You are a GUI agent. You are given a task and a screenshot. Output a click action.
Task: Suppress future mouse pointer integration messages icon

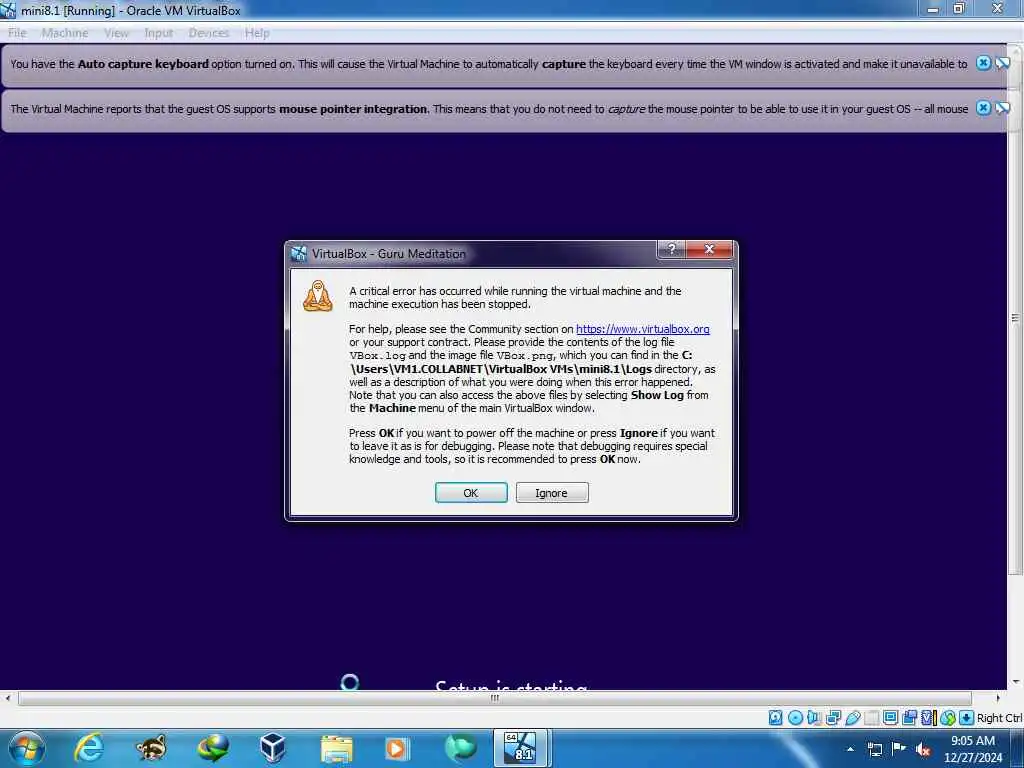click(x=1002, y=108)
